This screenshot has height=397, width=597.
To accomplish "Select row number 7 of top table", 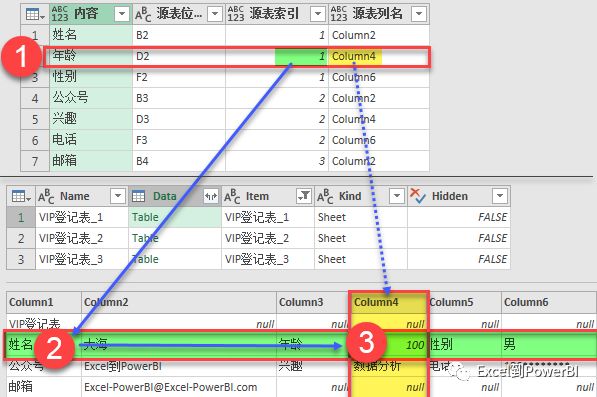I will (35, 161).
